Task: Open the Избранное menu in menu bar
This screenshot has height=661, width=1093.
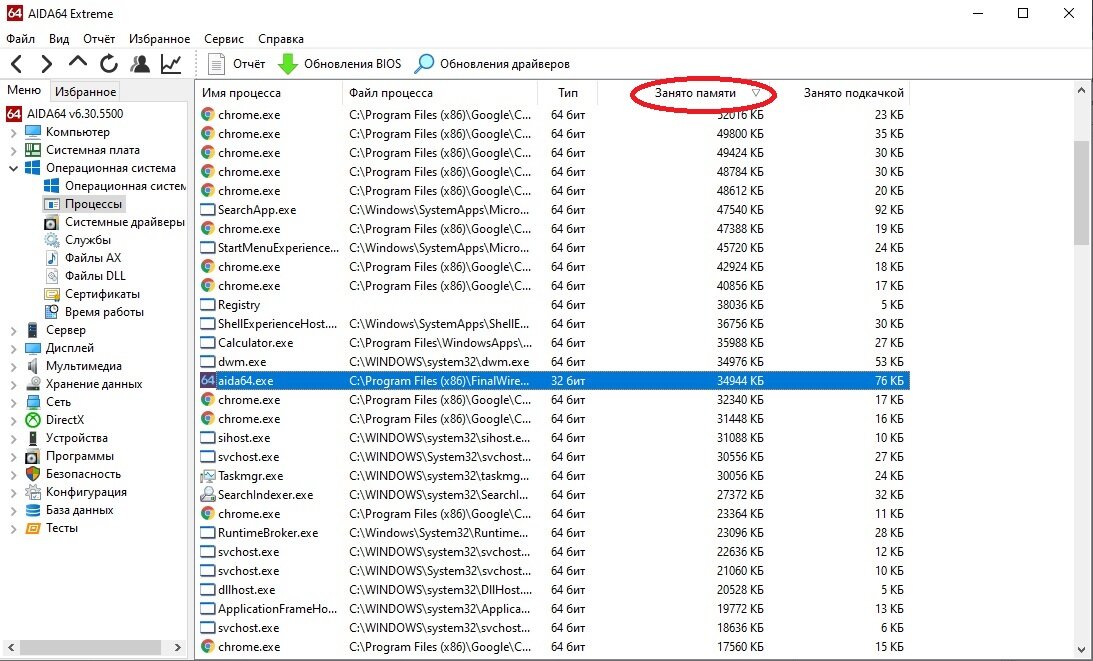Action: [x=160, y=39]
